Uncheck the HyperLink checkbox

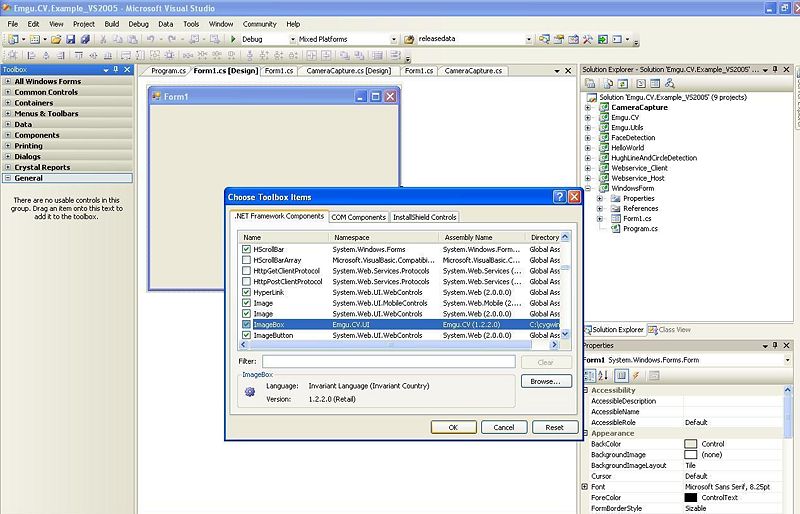coord(246,292)
